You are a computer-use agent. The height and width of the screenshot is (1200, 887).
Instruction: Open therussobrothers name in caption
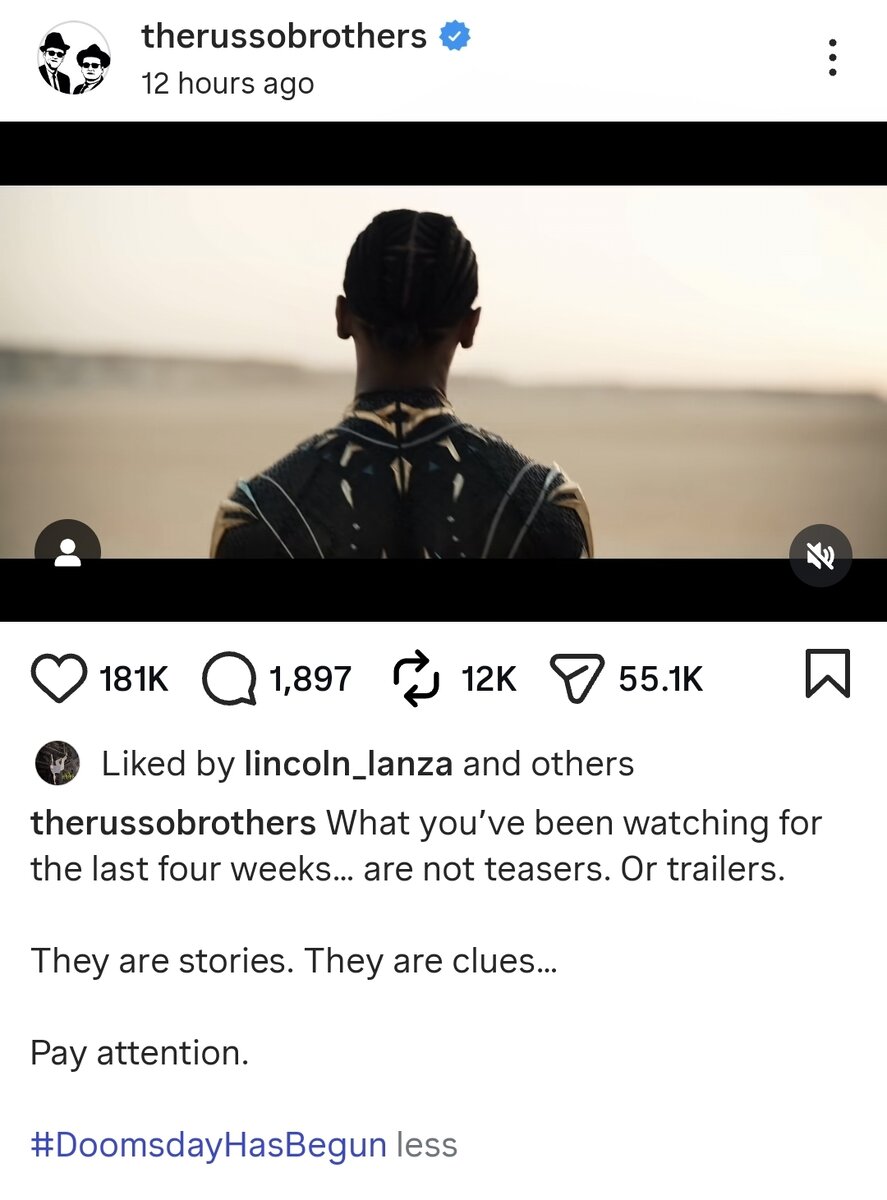tap(173, 824)
